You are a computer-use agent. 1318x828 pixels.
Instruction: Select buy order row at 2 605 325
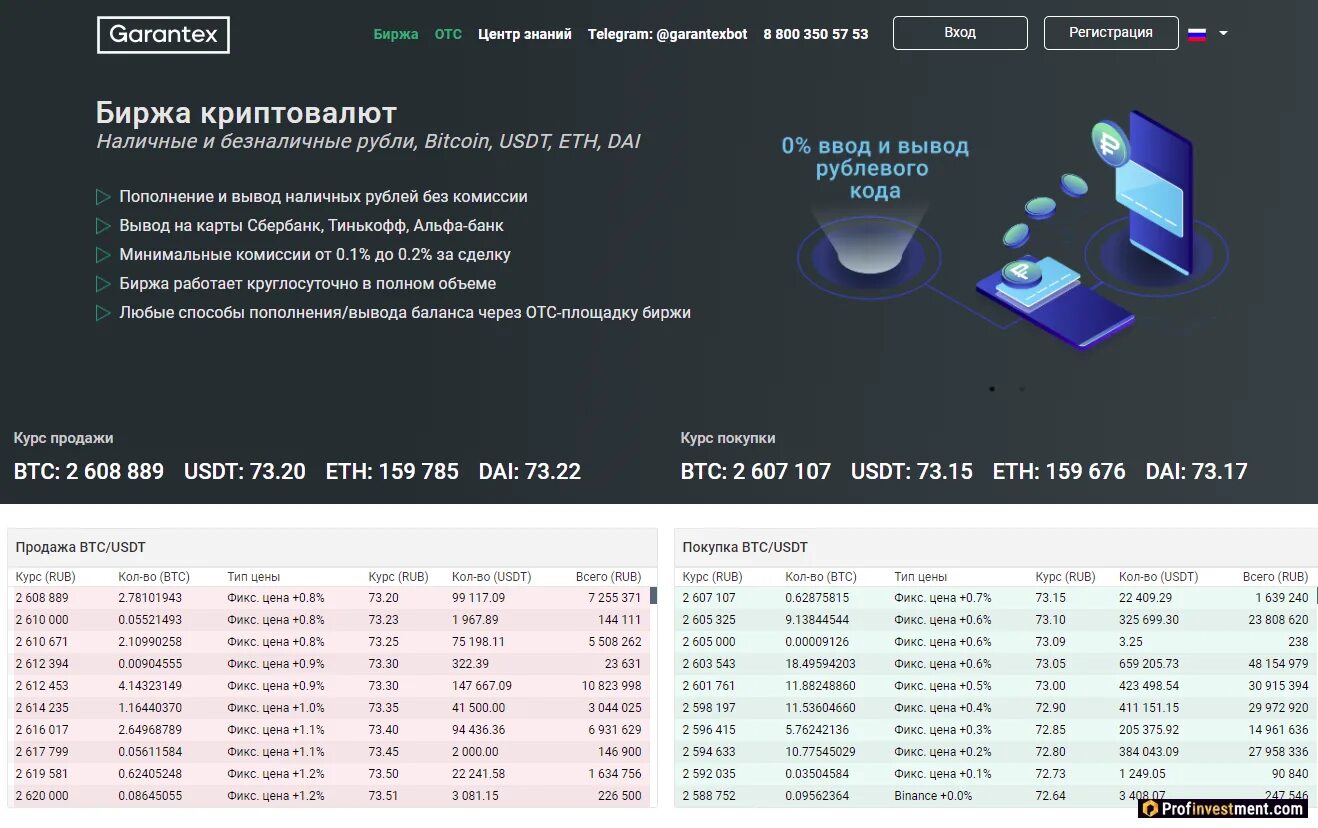point(996,620)
